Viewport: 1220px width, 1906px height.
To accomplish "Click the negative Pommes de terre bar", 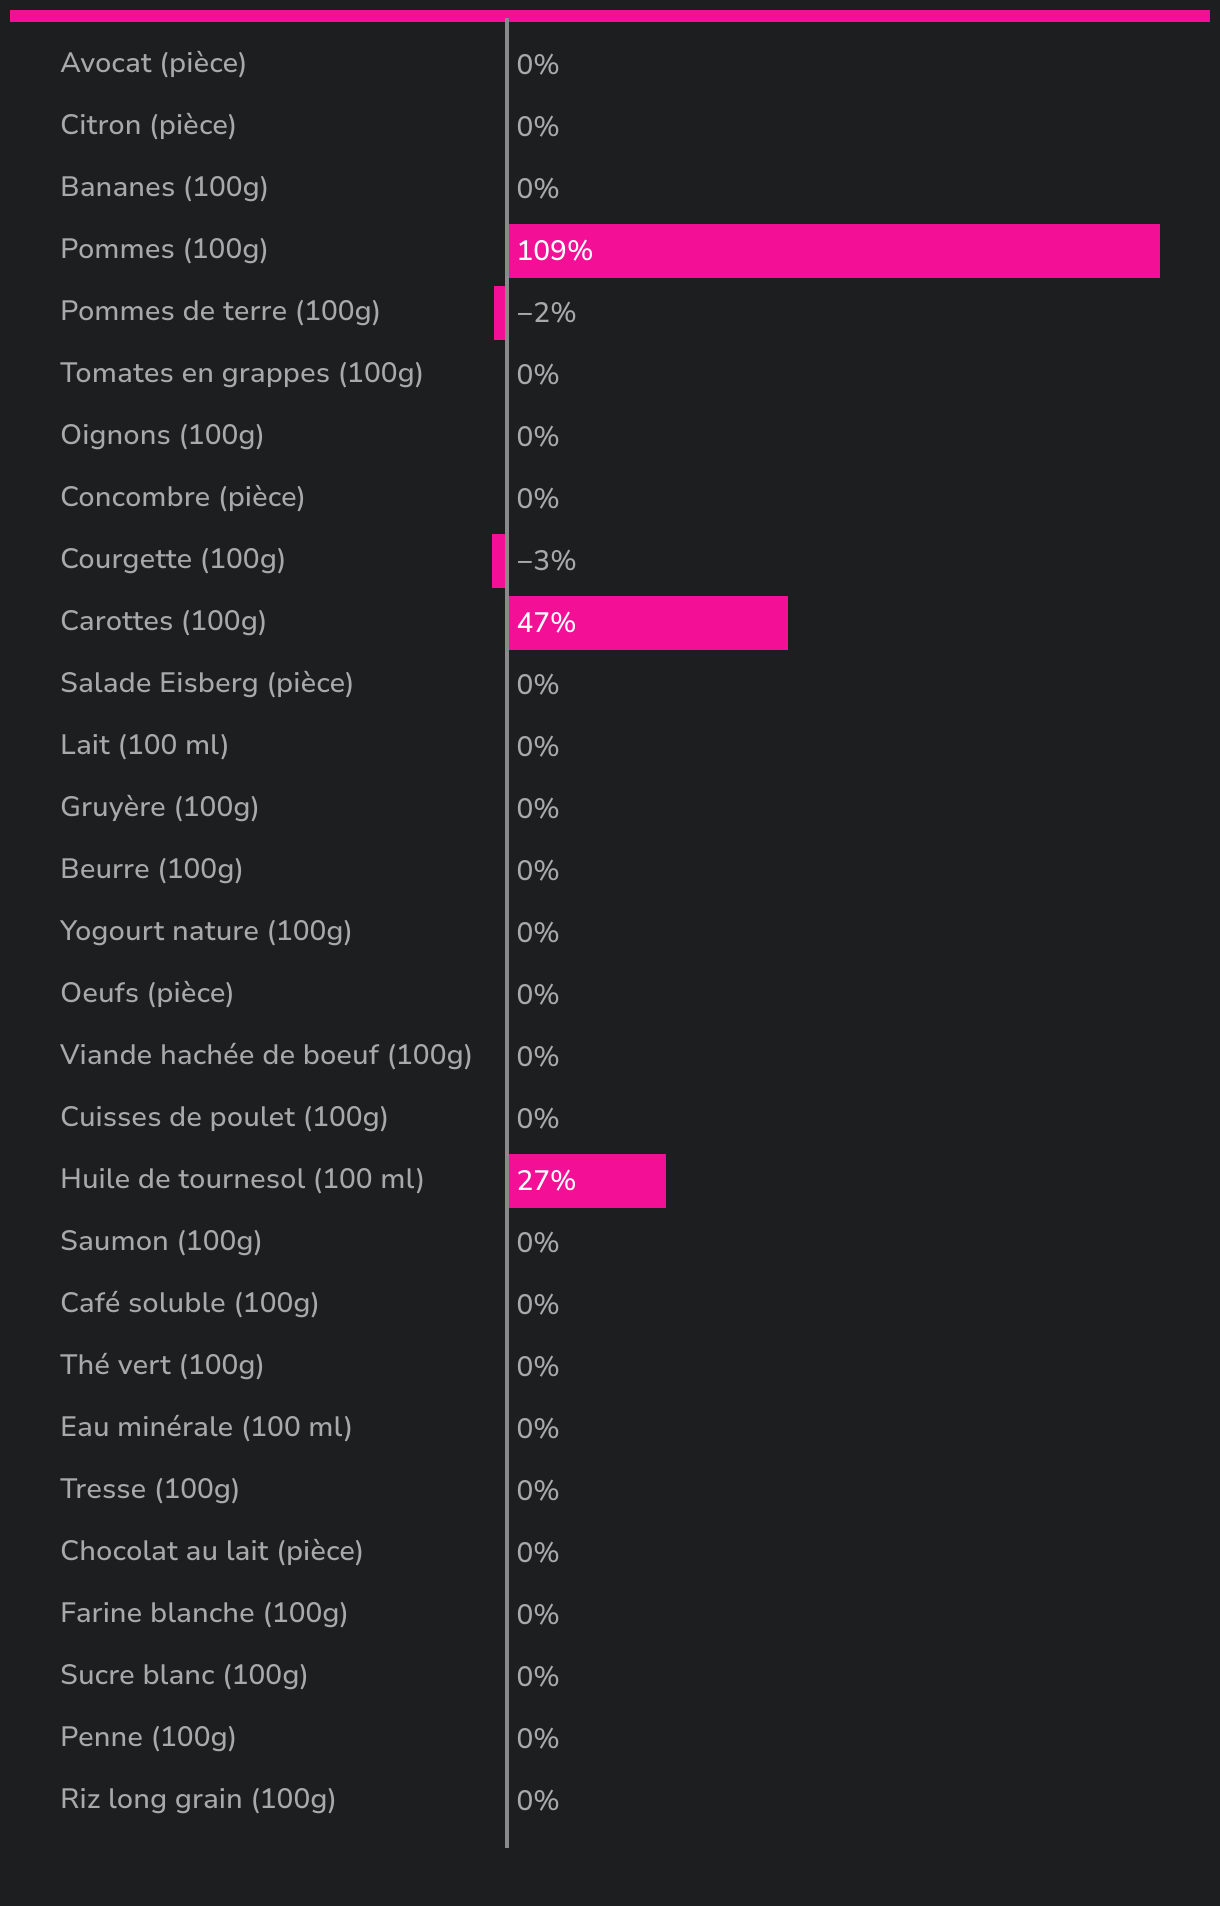I will coord(500,313).
